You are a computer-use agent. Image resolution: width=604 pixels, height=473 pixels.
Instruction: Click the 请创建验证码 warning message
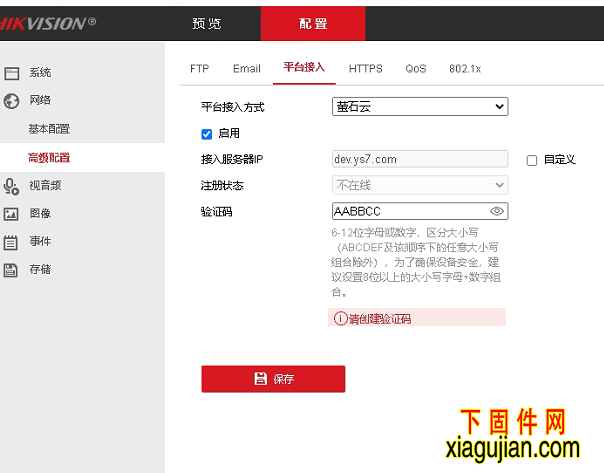click(x=417, y=317)
